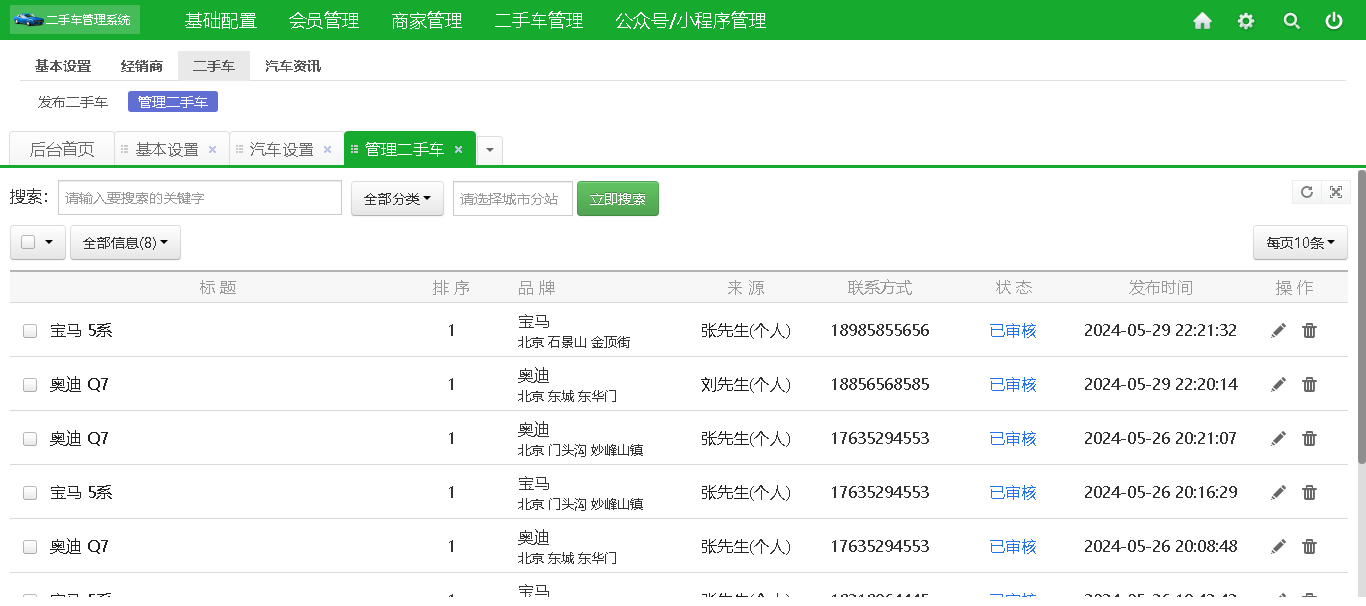Screen dimensions: 1366x606
Task: Click the logout power icon
Action: (x=1334, y=19)
